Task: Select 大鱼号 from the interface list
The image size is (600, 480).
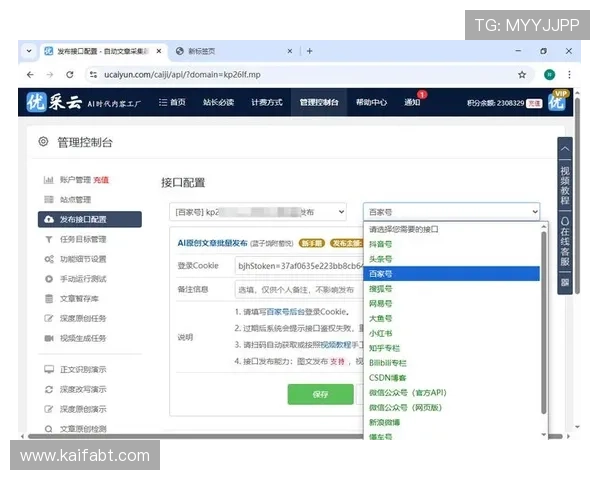Action: click(452, 318)
